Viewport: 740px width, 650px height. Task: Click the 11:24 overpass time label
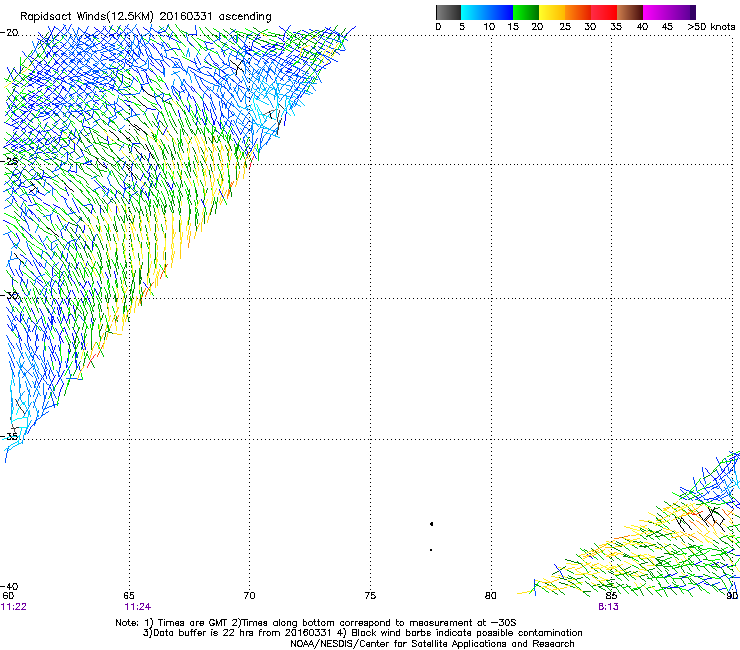(138, 607)
